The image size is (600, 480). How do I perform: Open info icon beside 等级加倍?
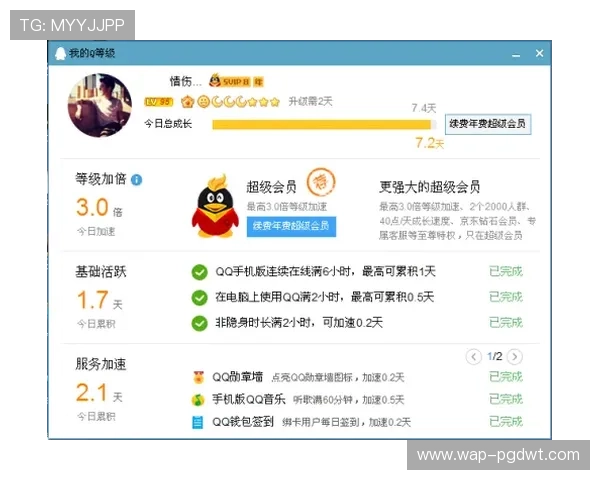tap(137, 180)
